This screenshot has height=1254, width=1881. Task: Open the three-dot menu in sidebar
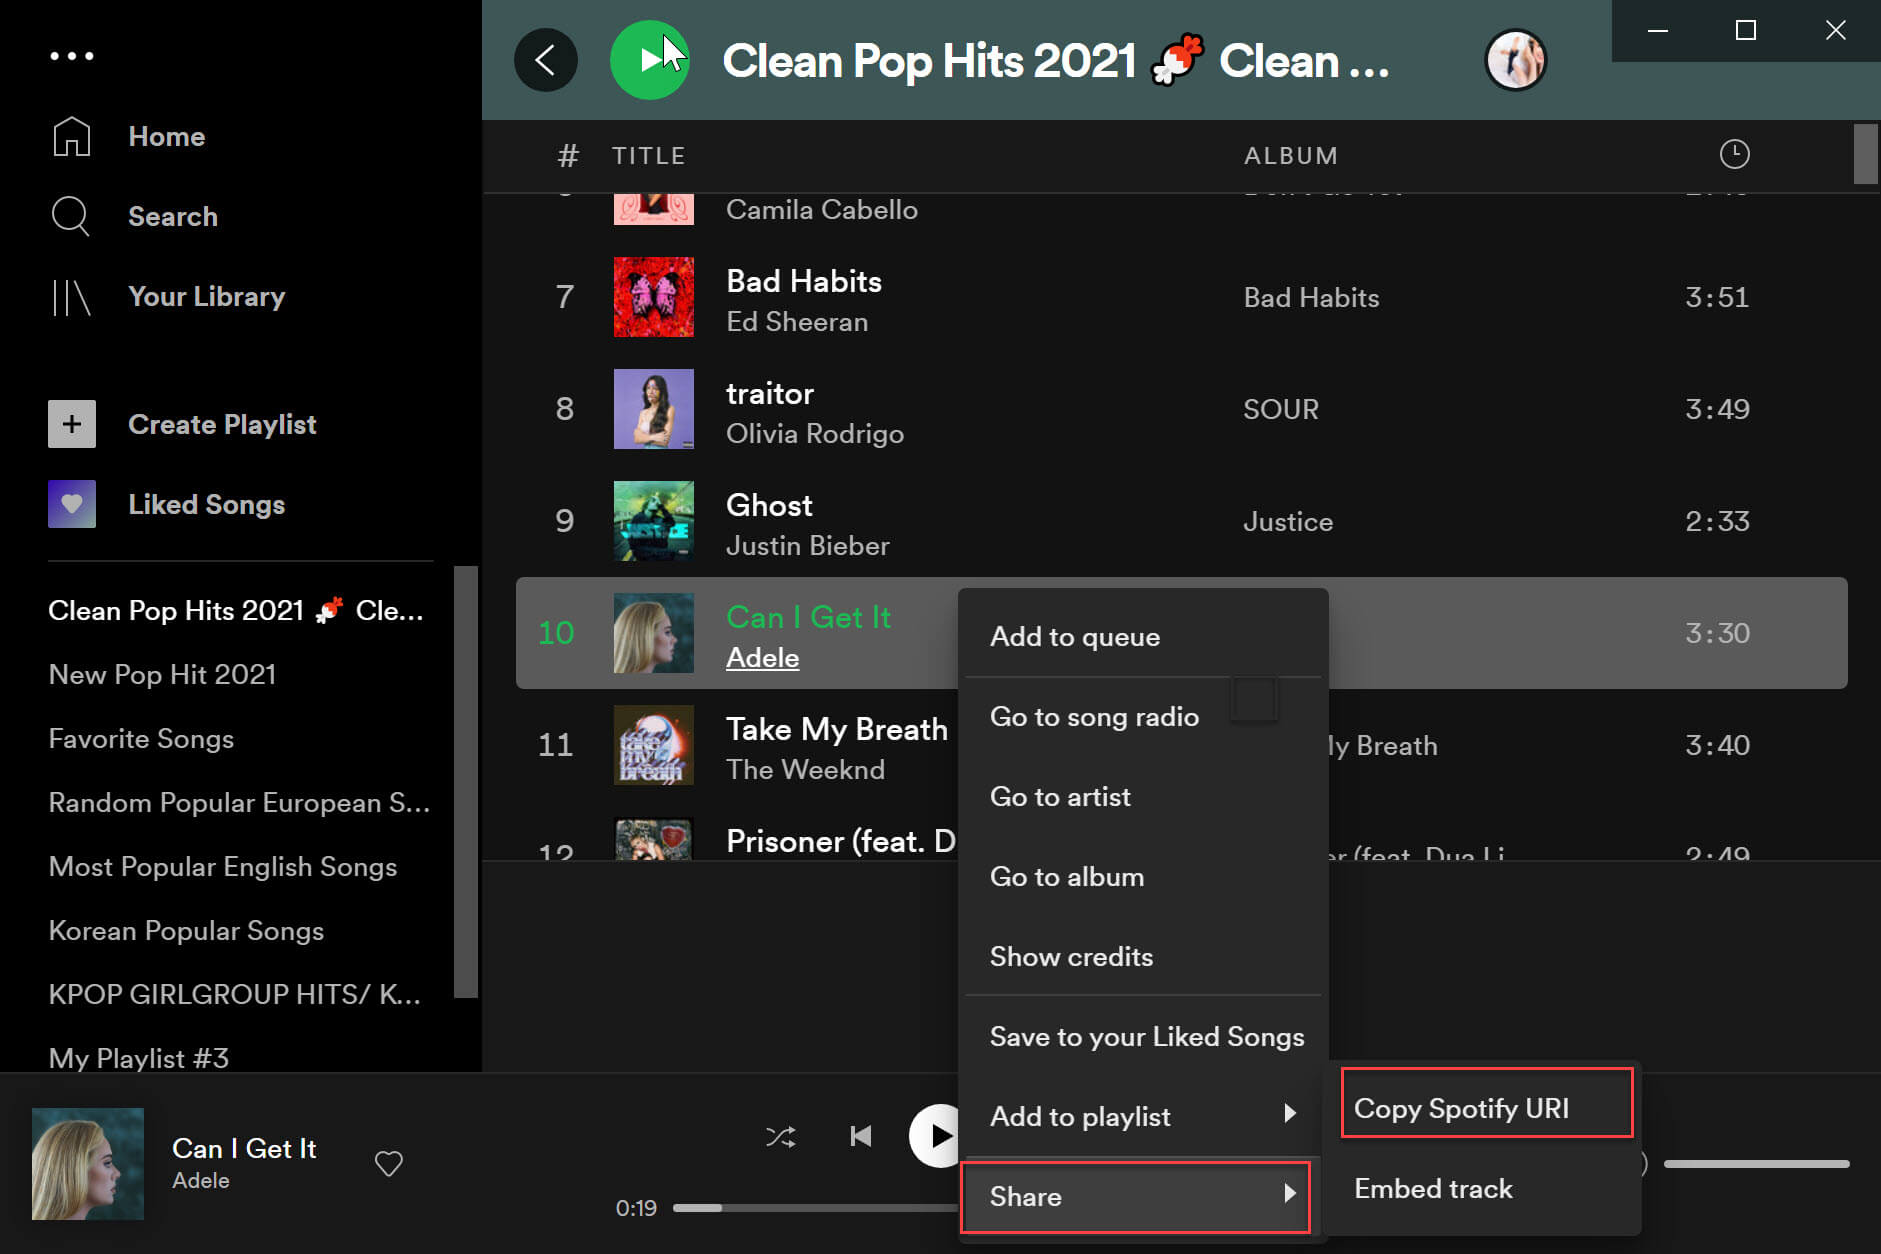coord(72,56)
